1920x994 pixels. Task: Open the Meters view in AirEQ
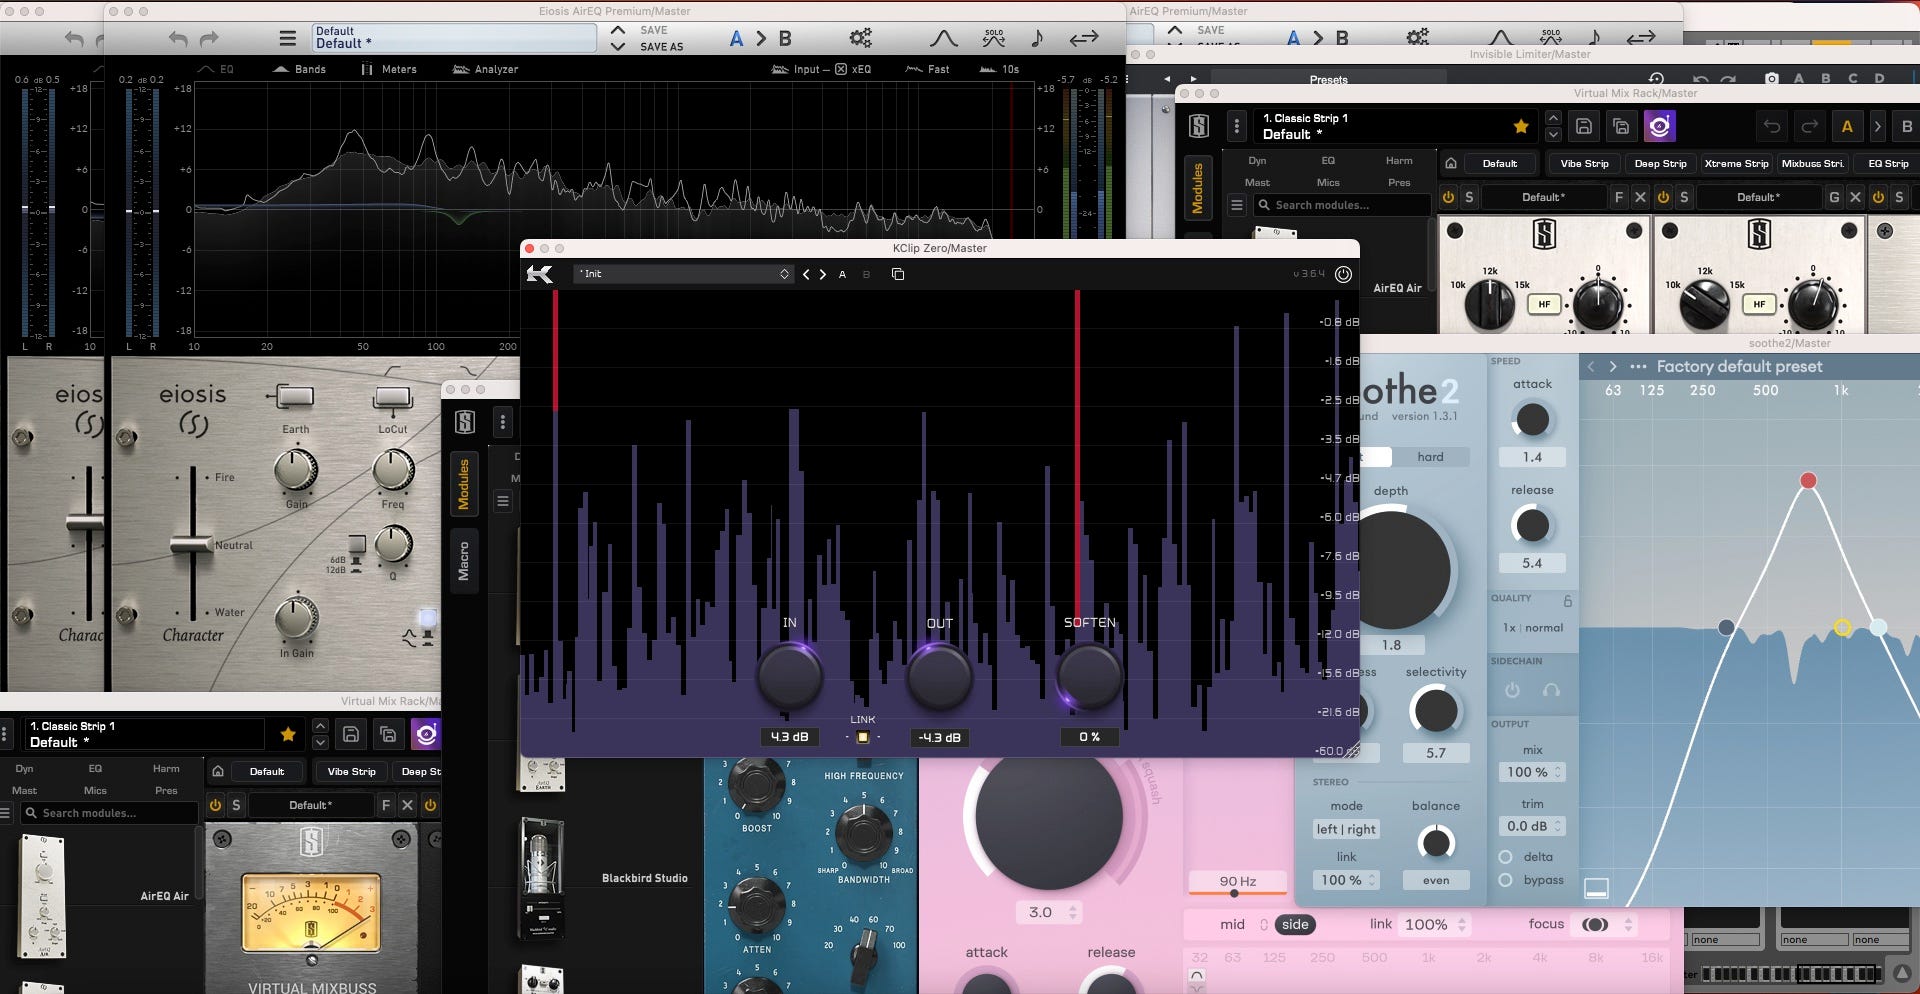[389, 69]
